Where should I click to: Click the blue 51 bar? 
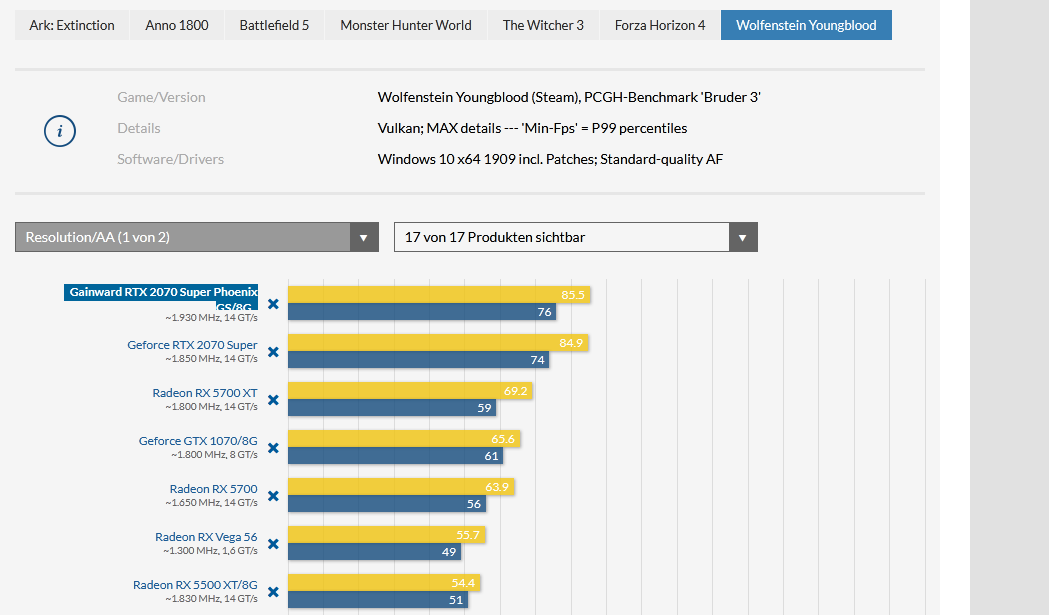(x=378, y=600)
